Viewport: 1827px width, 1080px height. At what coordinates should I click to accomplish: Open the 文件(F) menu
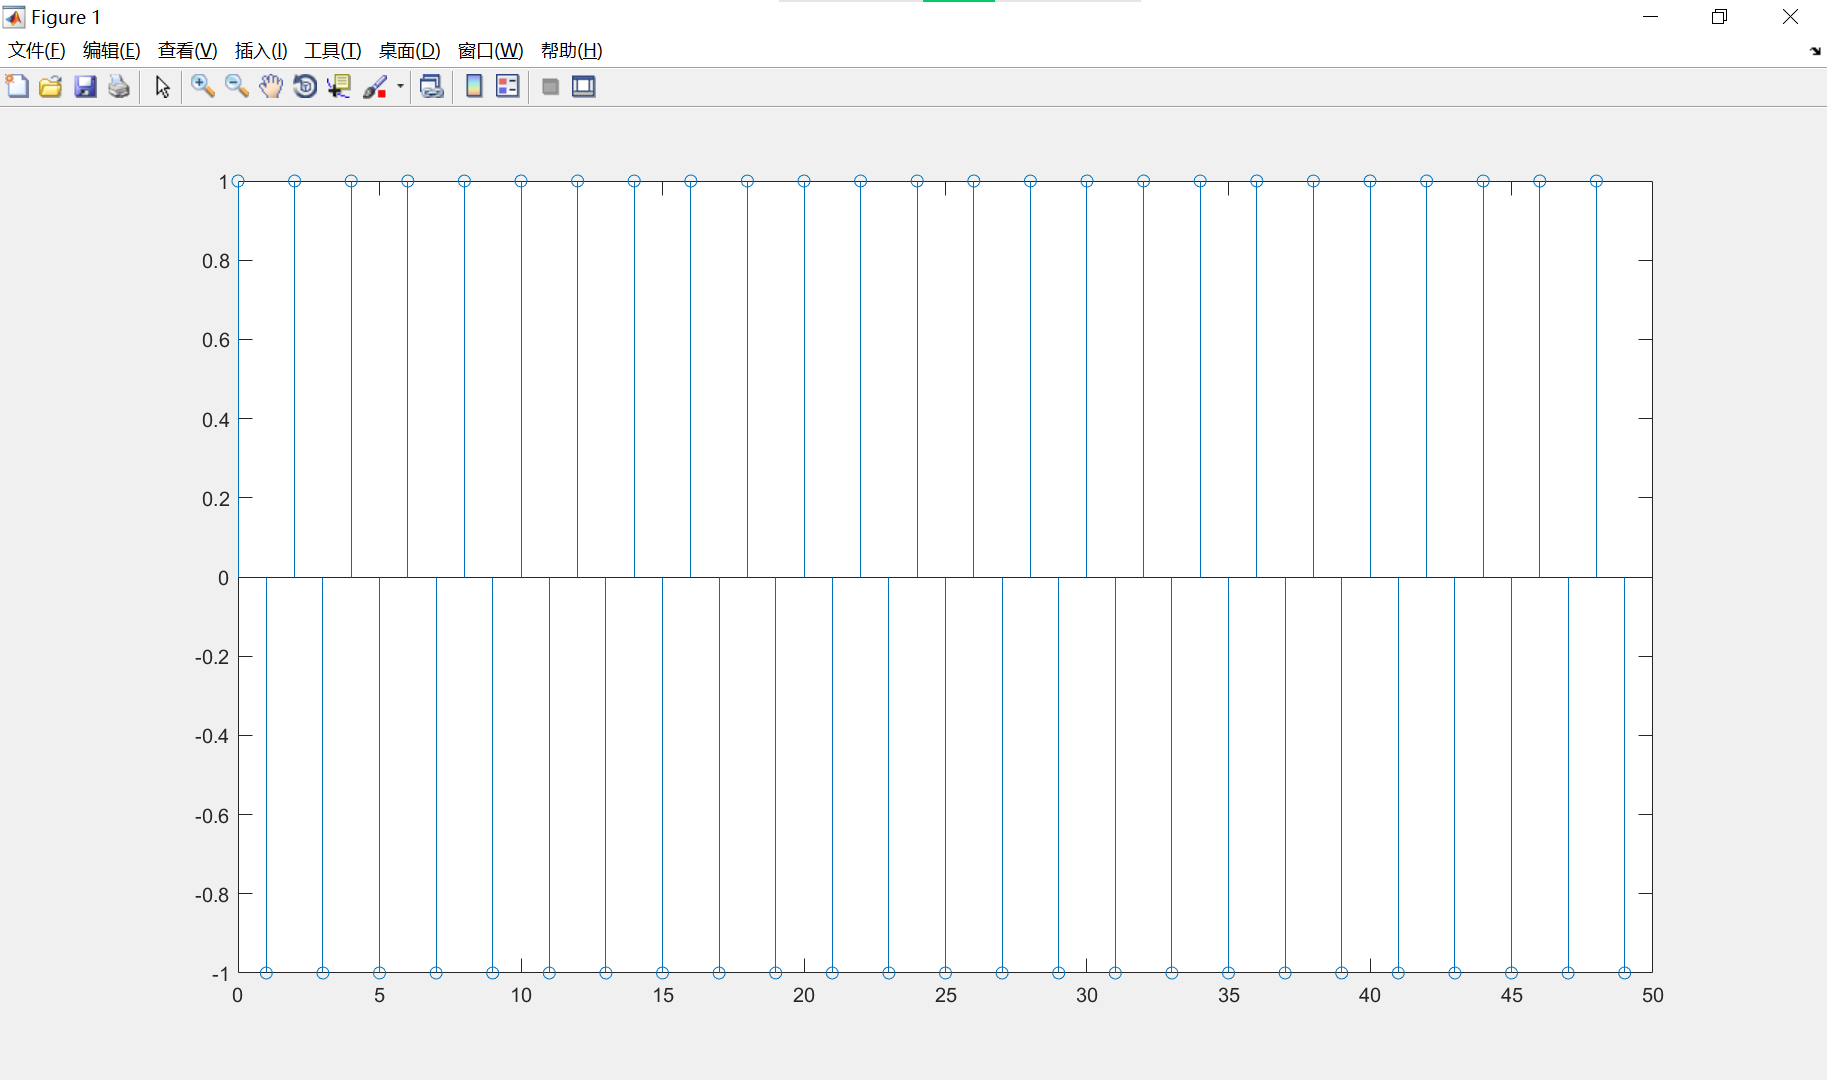[x=35, y=50]
